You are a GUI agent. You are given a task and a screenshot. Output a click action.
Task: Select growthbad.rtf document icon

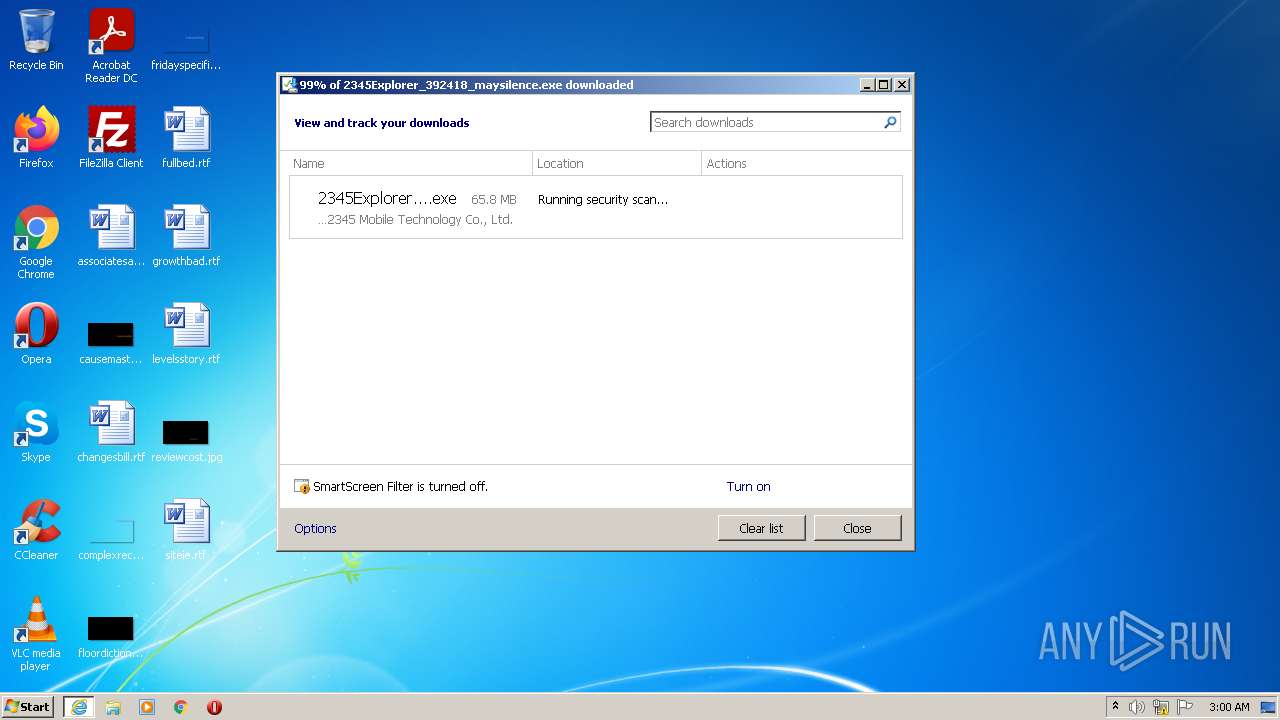pos(186,236)
